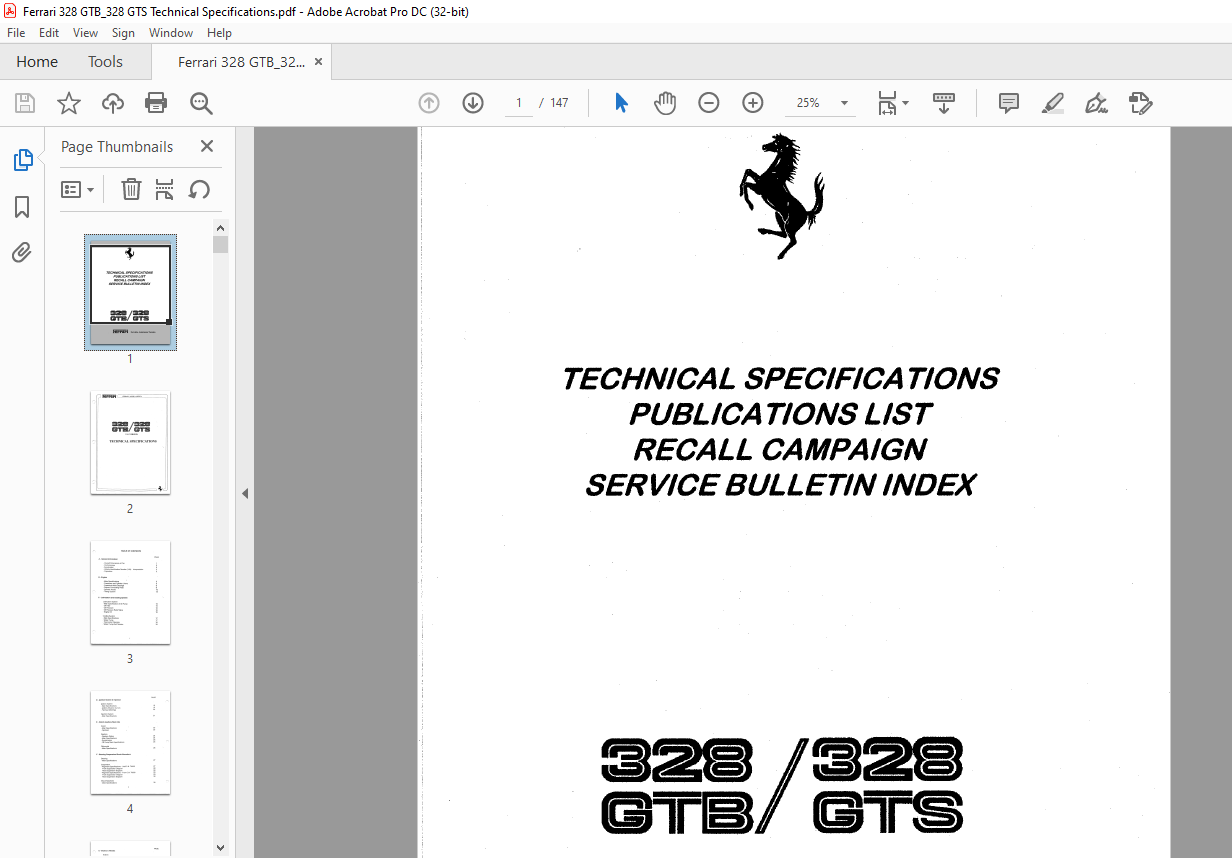Image resolution: width=1232 pixels, height=858 pixels.
Task: Click thumbnails scrollbar up arrow
Action: point(220,227)
